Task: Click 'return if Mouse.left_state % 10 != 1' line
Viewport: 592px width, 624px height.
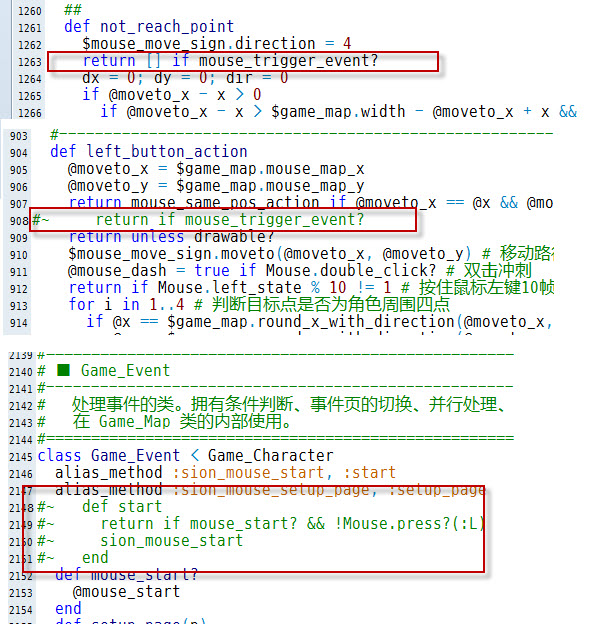Action: 230,288
